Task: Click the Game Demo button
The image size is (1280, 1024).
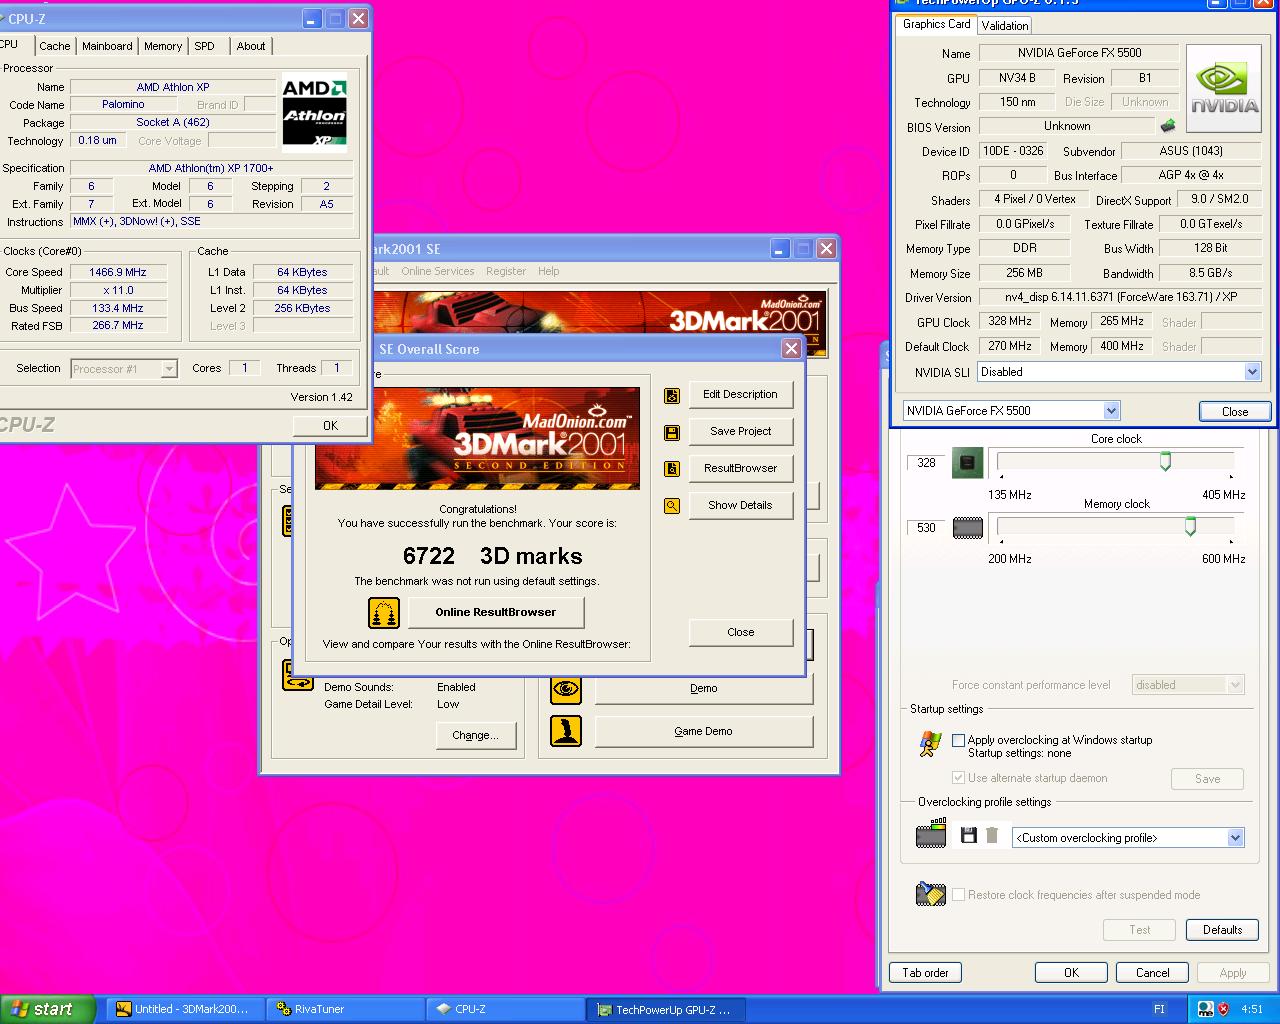Action: point(703,732)
